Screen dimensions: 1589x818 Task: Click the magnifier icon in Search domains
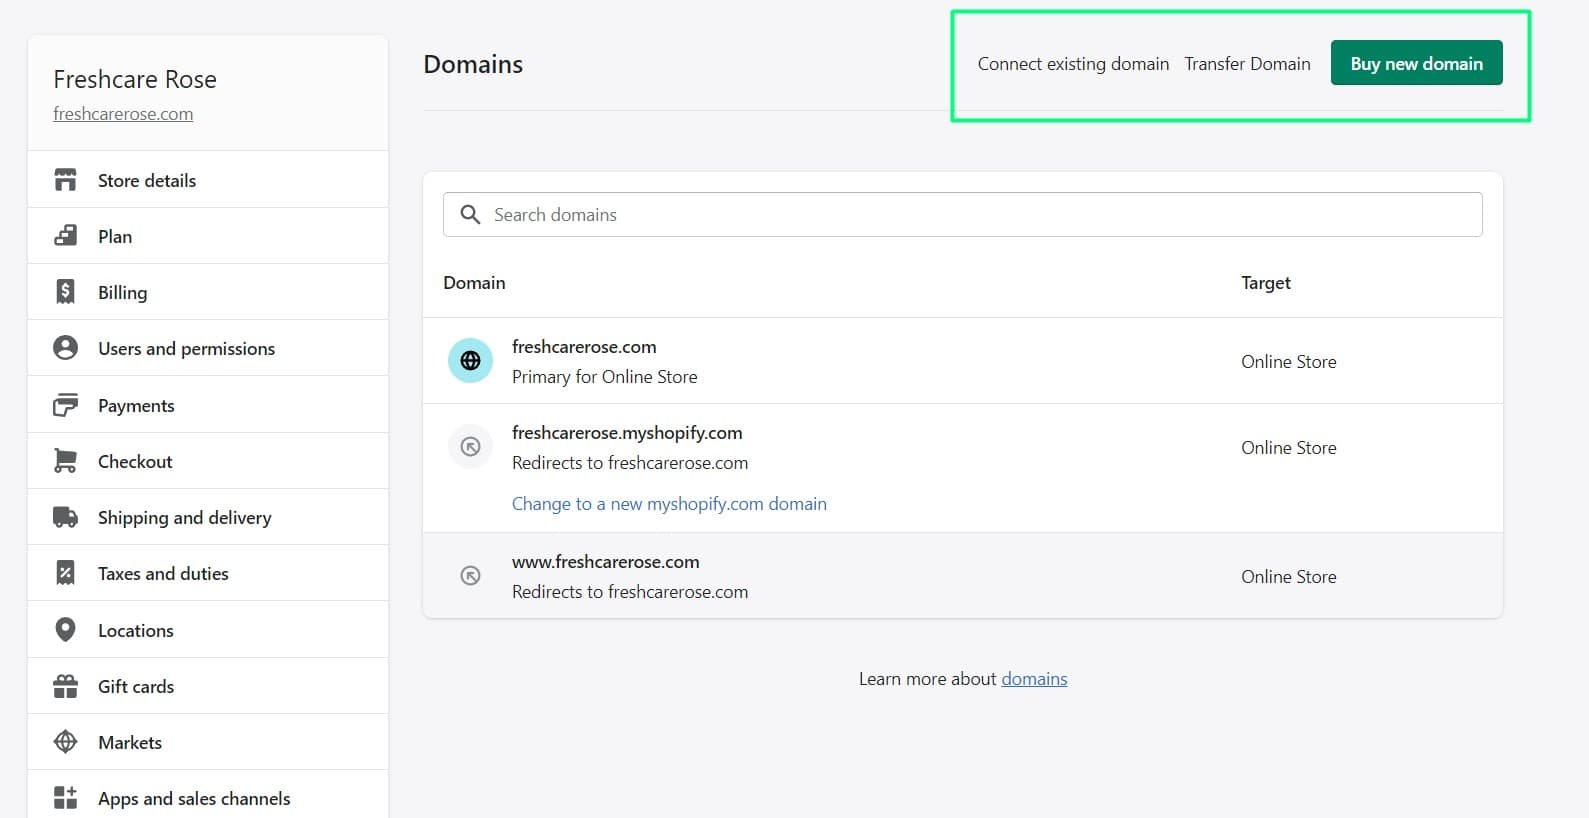pyautogui.click(x=470, y=214)
